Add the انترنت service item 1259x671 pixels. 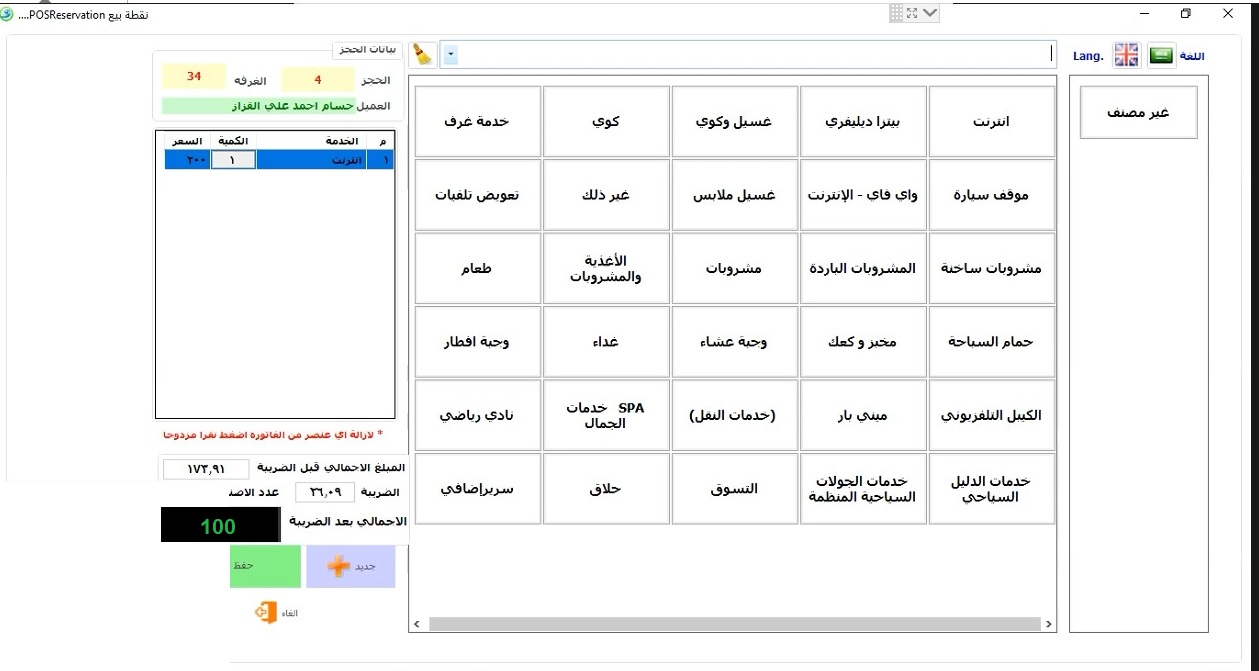(991, 122)
